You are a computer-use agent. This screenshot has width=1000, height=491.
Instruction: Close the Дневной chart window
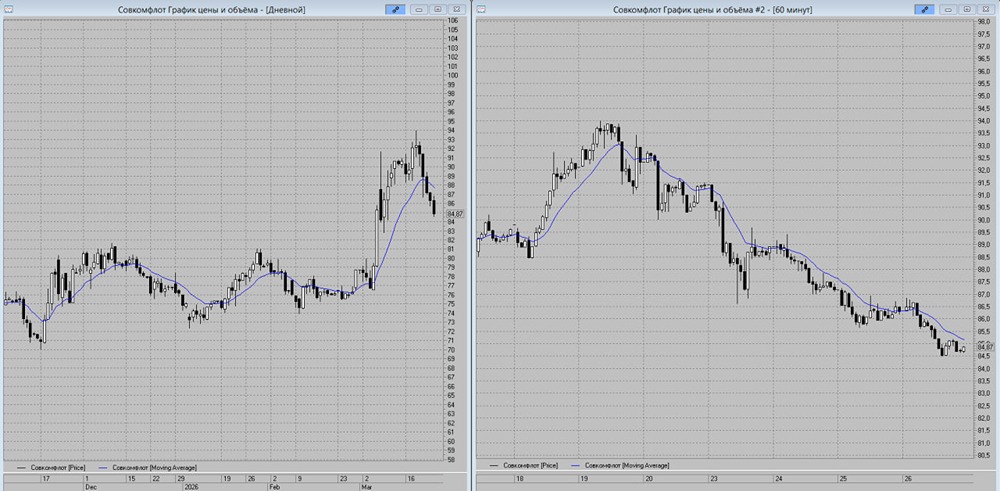click(x=457, y=10)
